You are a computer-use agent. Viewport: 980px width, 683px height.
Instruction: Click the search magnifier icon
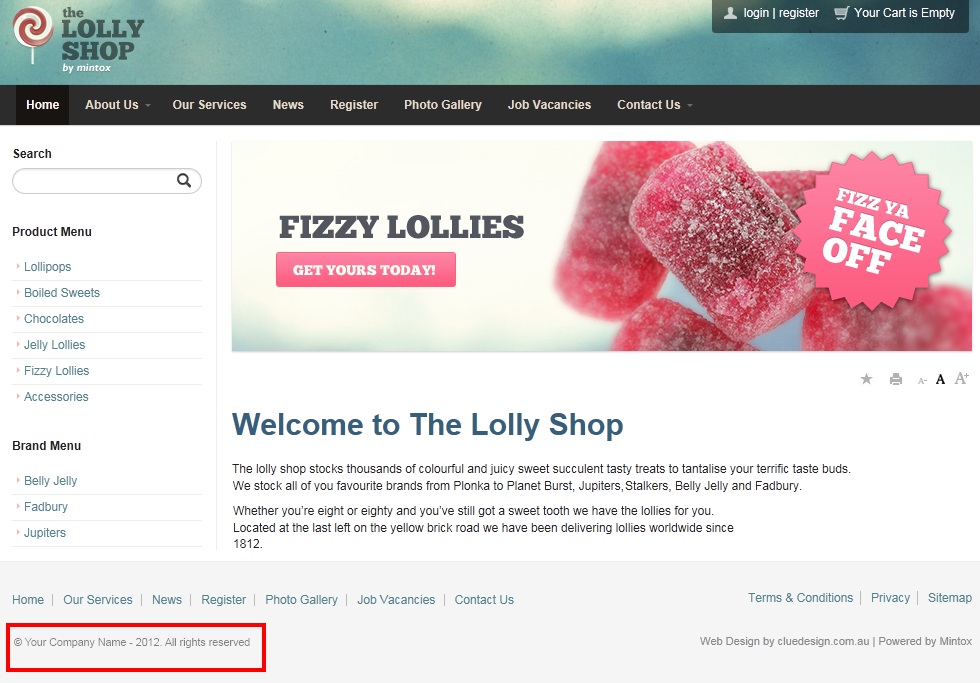(184, 181)
